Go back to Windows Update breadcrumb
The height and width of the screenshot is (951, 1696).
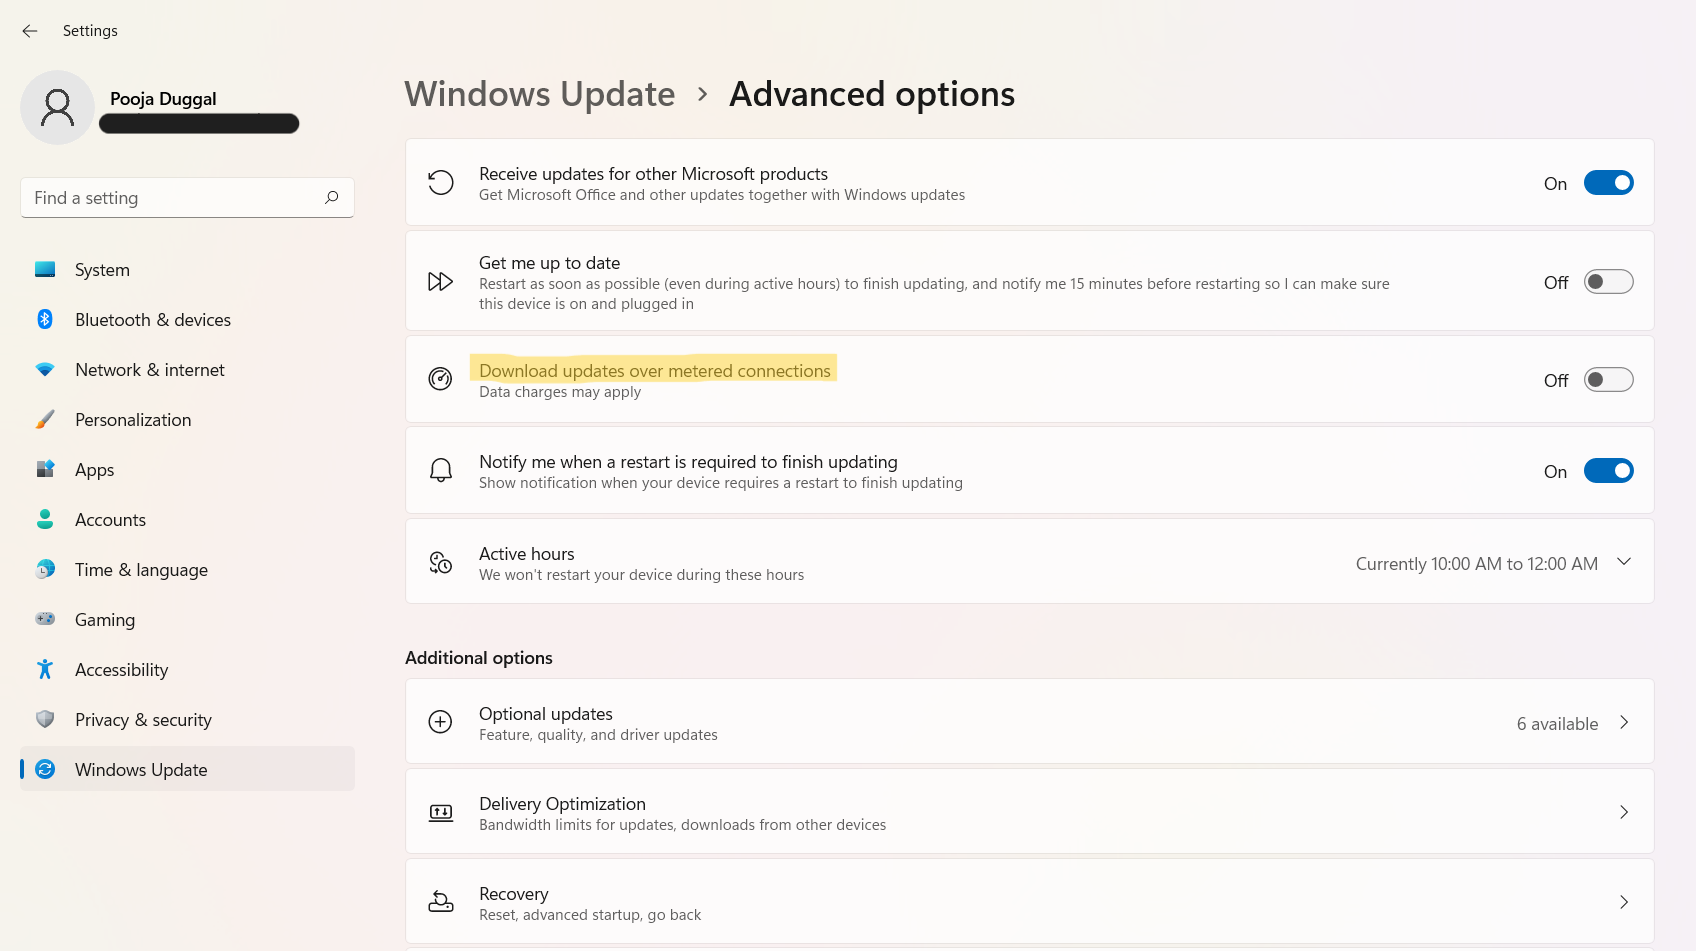pyautogui.click(x=540, y=94)
